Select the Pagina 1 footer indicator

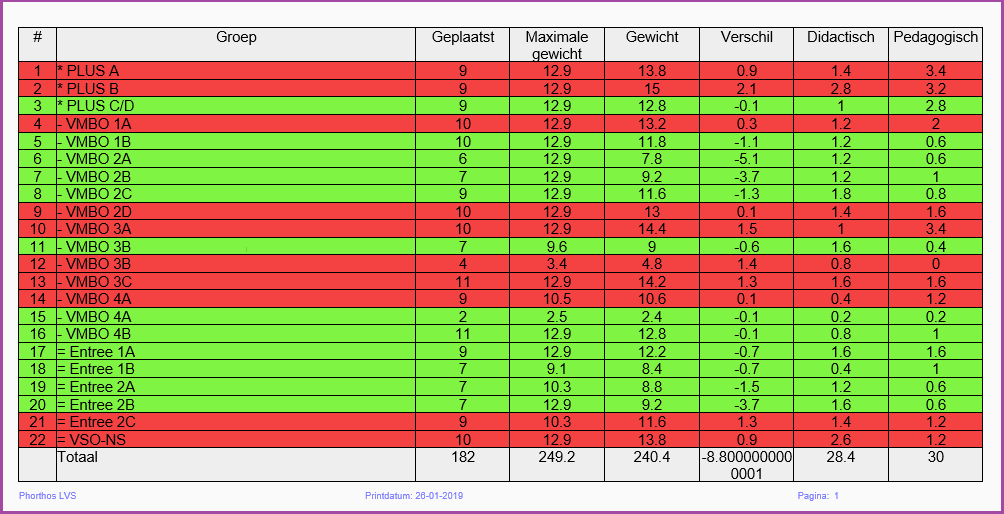(x=818, y=496)
